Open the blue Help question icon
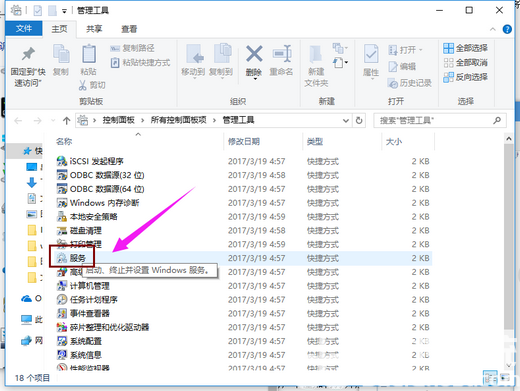This screenshot has width=520, height=391. click(507, 29)
